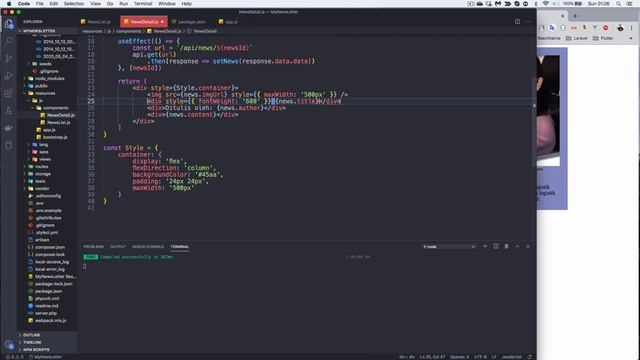Click the Spaces: 4 indentation setting

pos(460,357)
